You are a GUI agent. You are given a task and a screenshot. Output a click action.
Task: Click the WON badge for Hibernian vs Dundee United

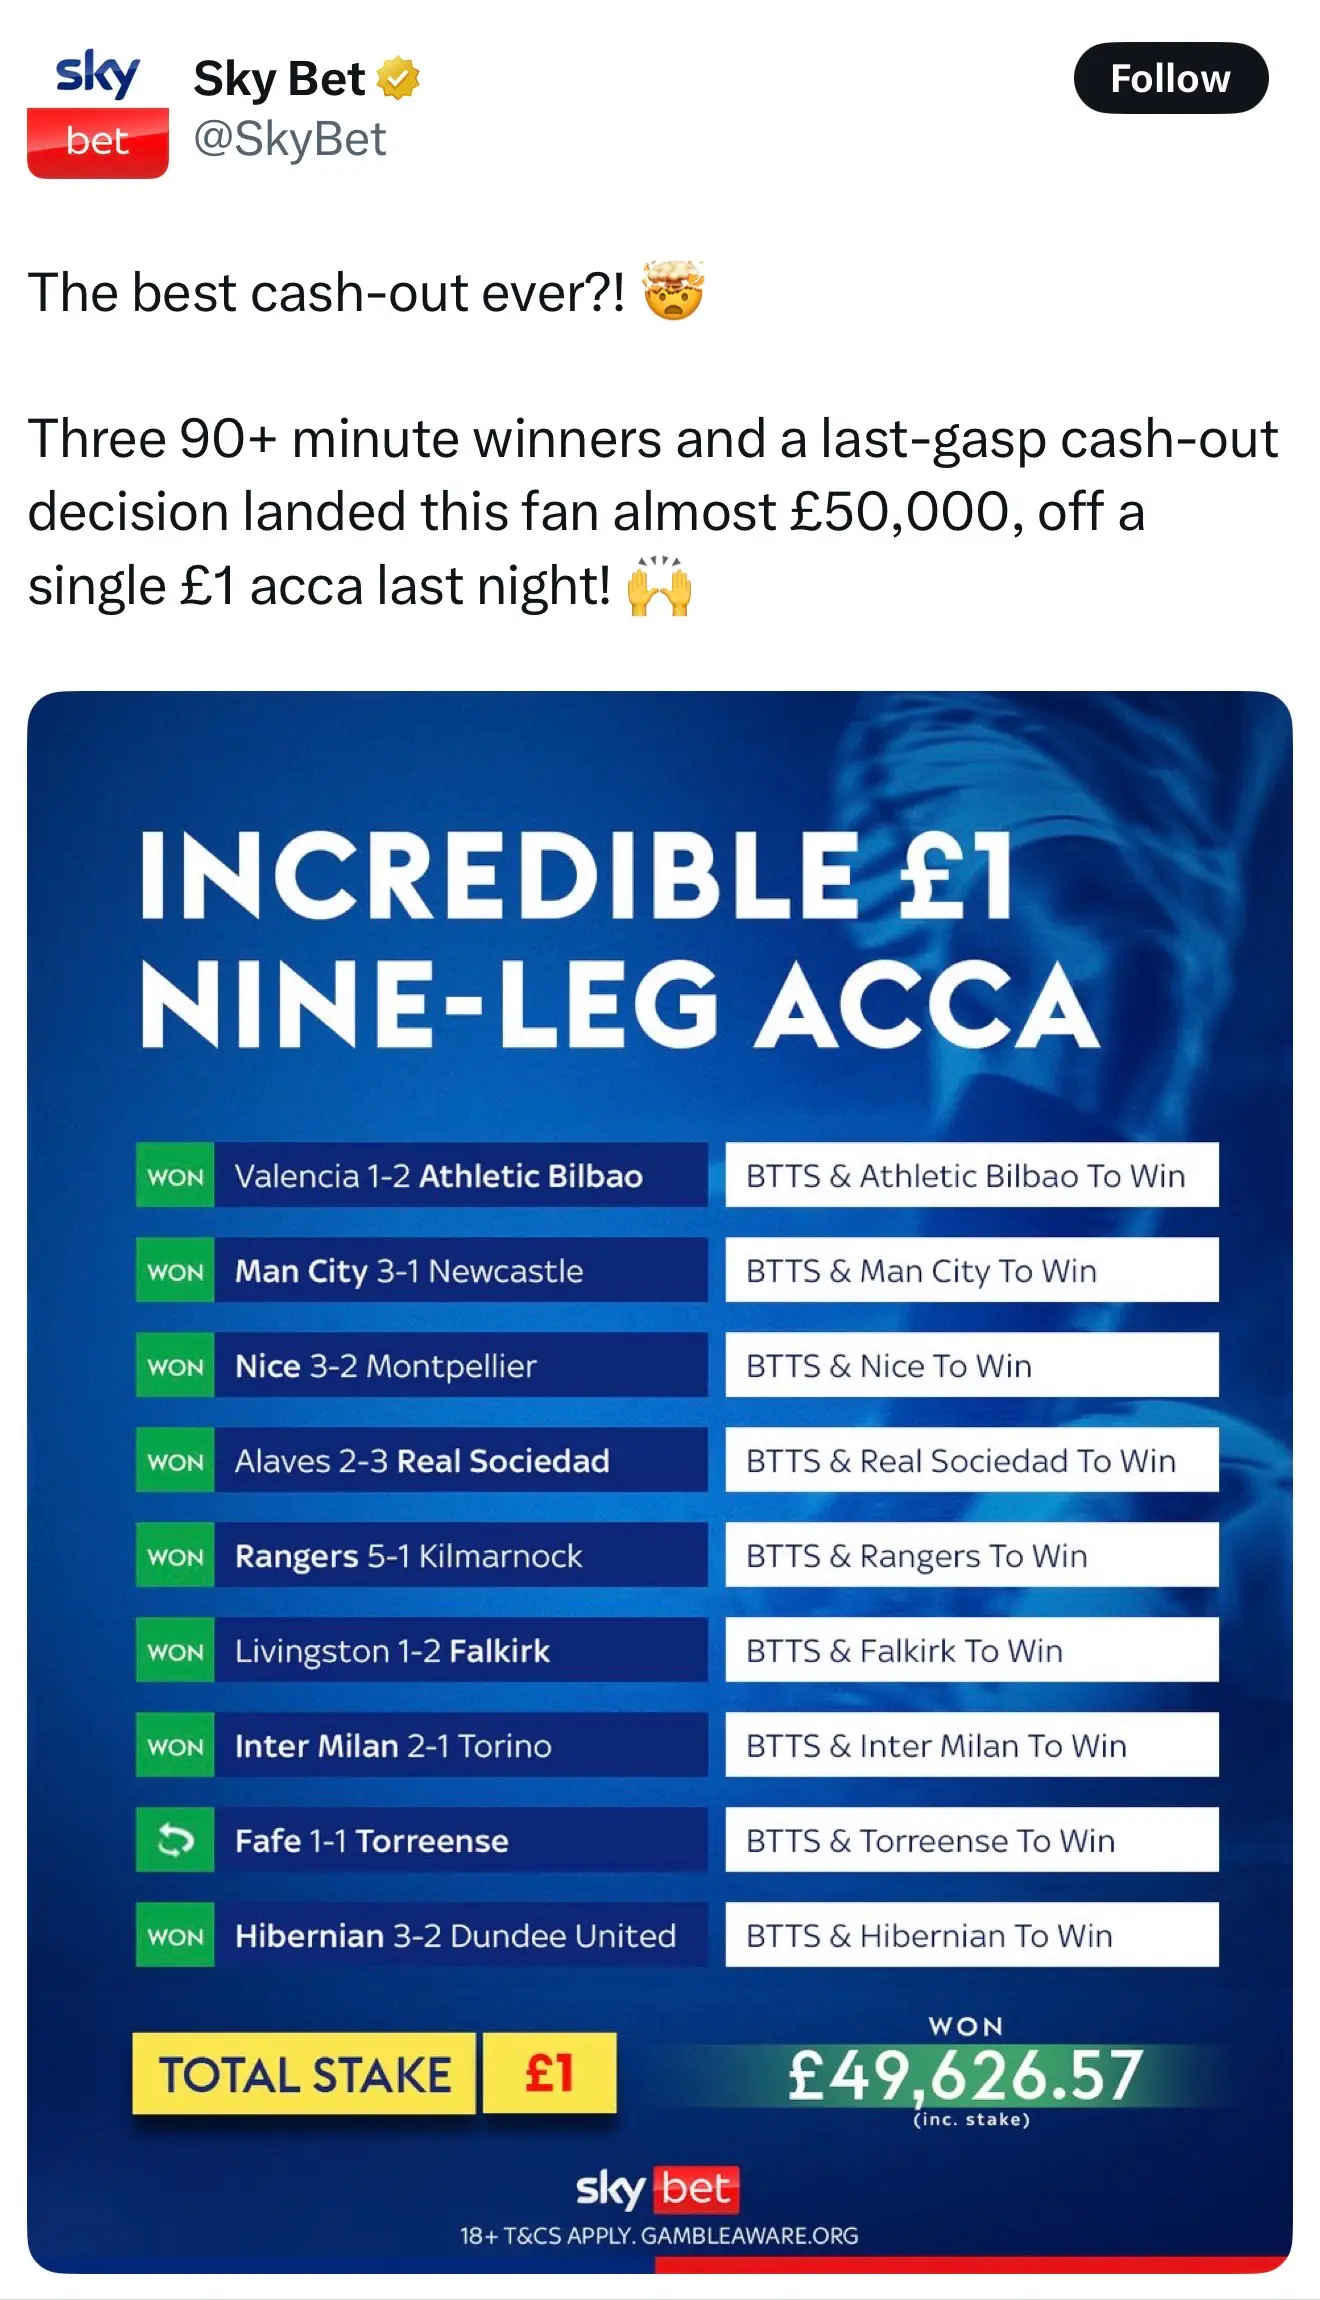coord(174,1936)
